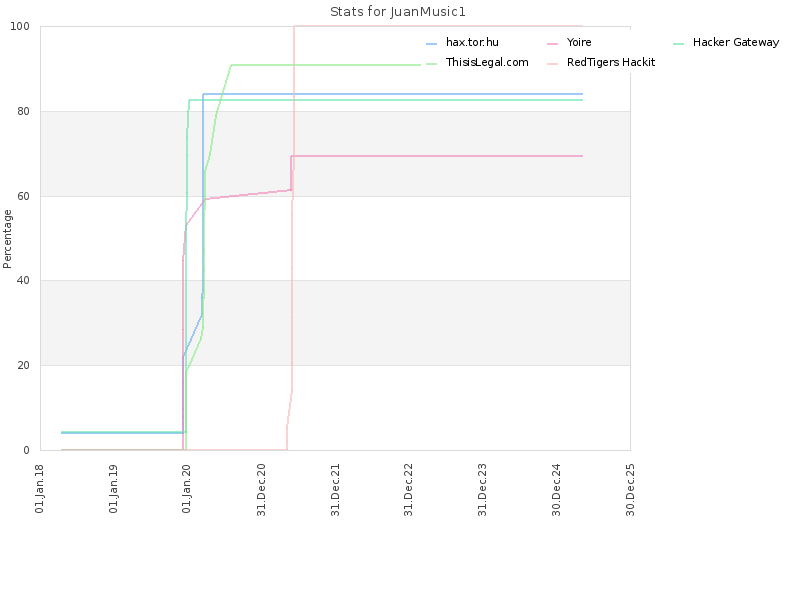The width and height of the screenshot is (800, 600).
Task: Click the Percentage y-axis label
Action: (x=7, y=239)
